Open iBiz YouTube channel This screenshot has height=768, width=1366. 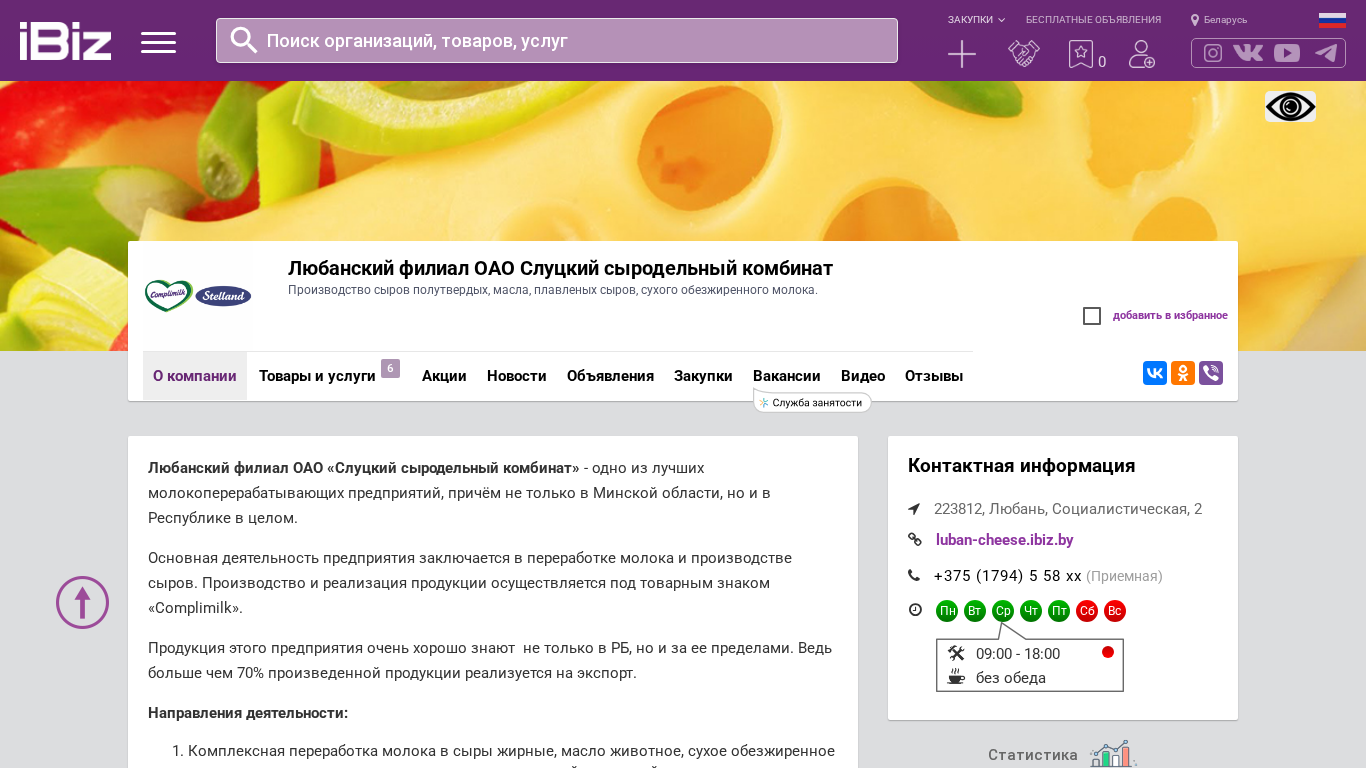(1287, 53)
